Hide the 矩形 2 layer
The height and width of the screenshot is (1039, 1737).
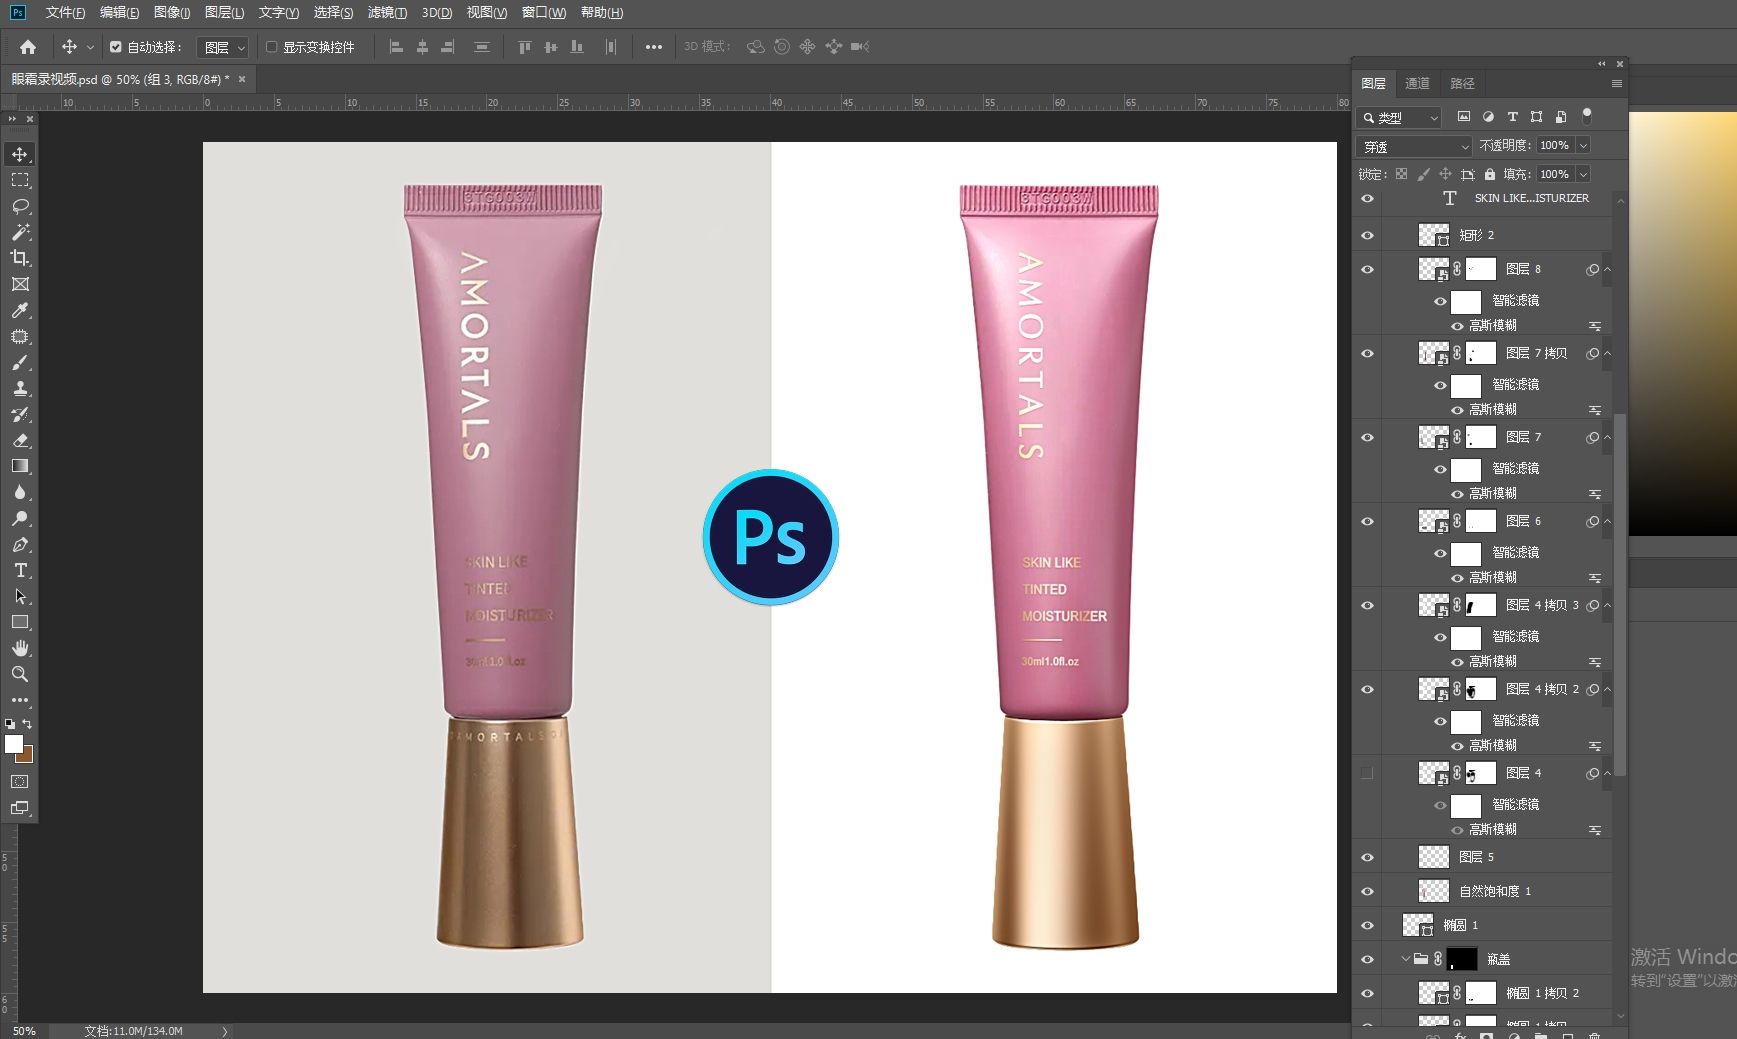(1367, 235)
